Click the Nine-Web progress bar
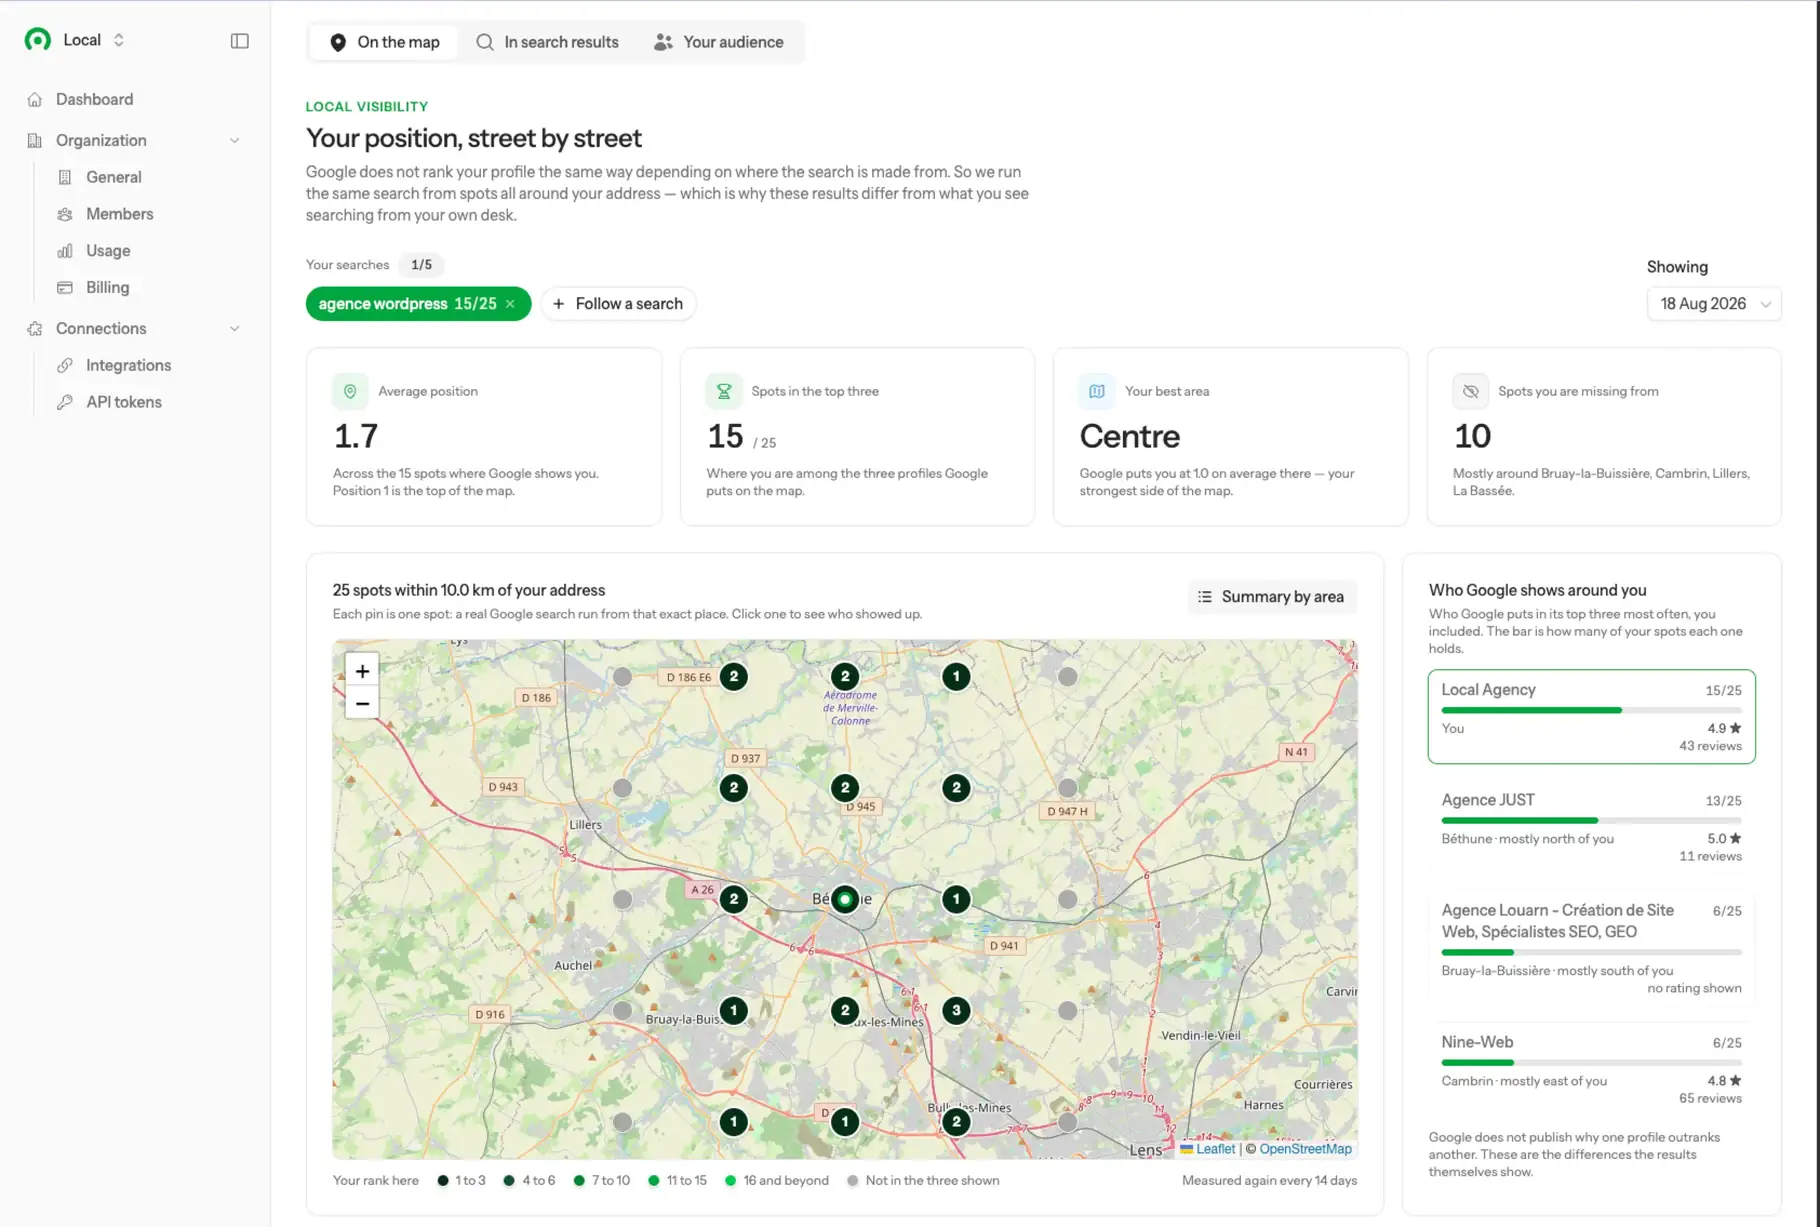This screenshot has width=1820, height=1227. [1591, 1062]
